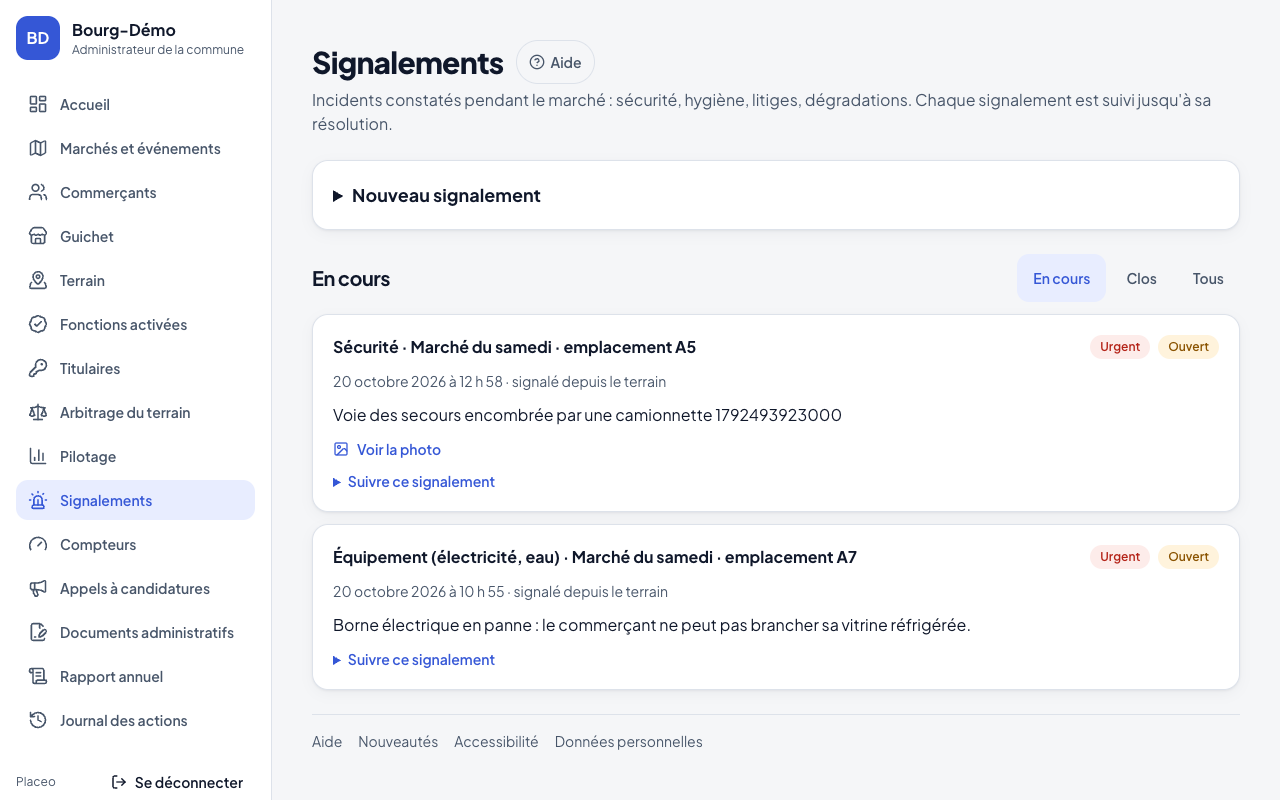This screenshot has height=800, width=1280.
Task: Click the Ouvert badge on the Sécurité report
Action: pos(1188,347)
